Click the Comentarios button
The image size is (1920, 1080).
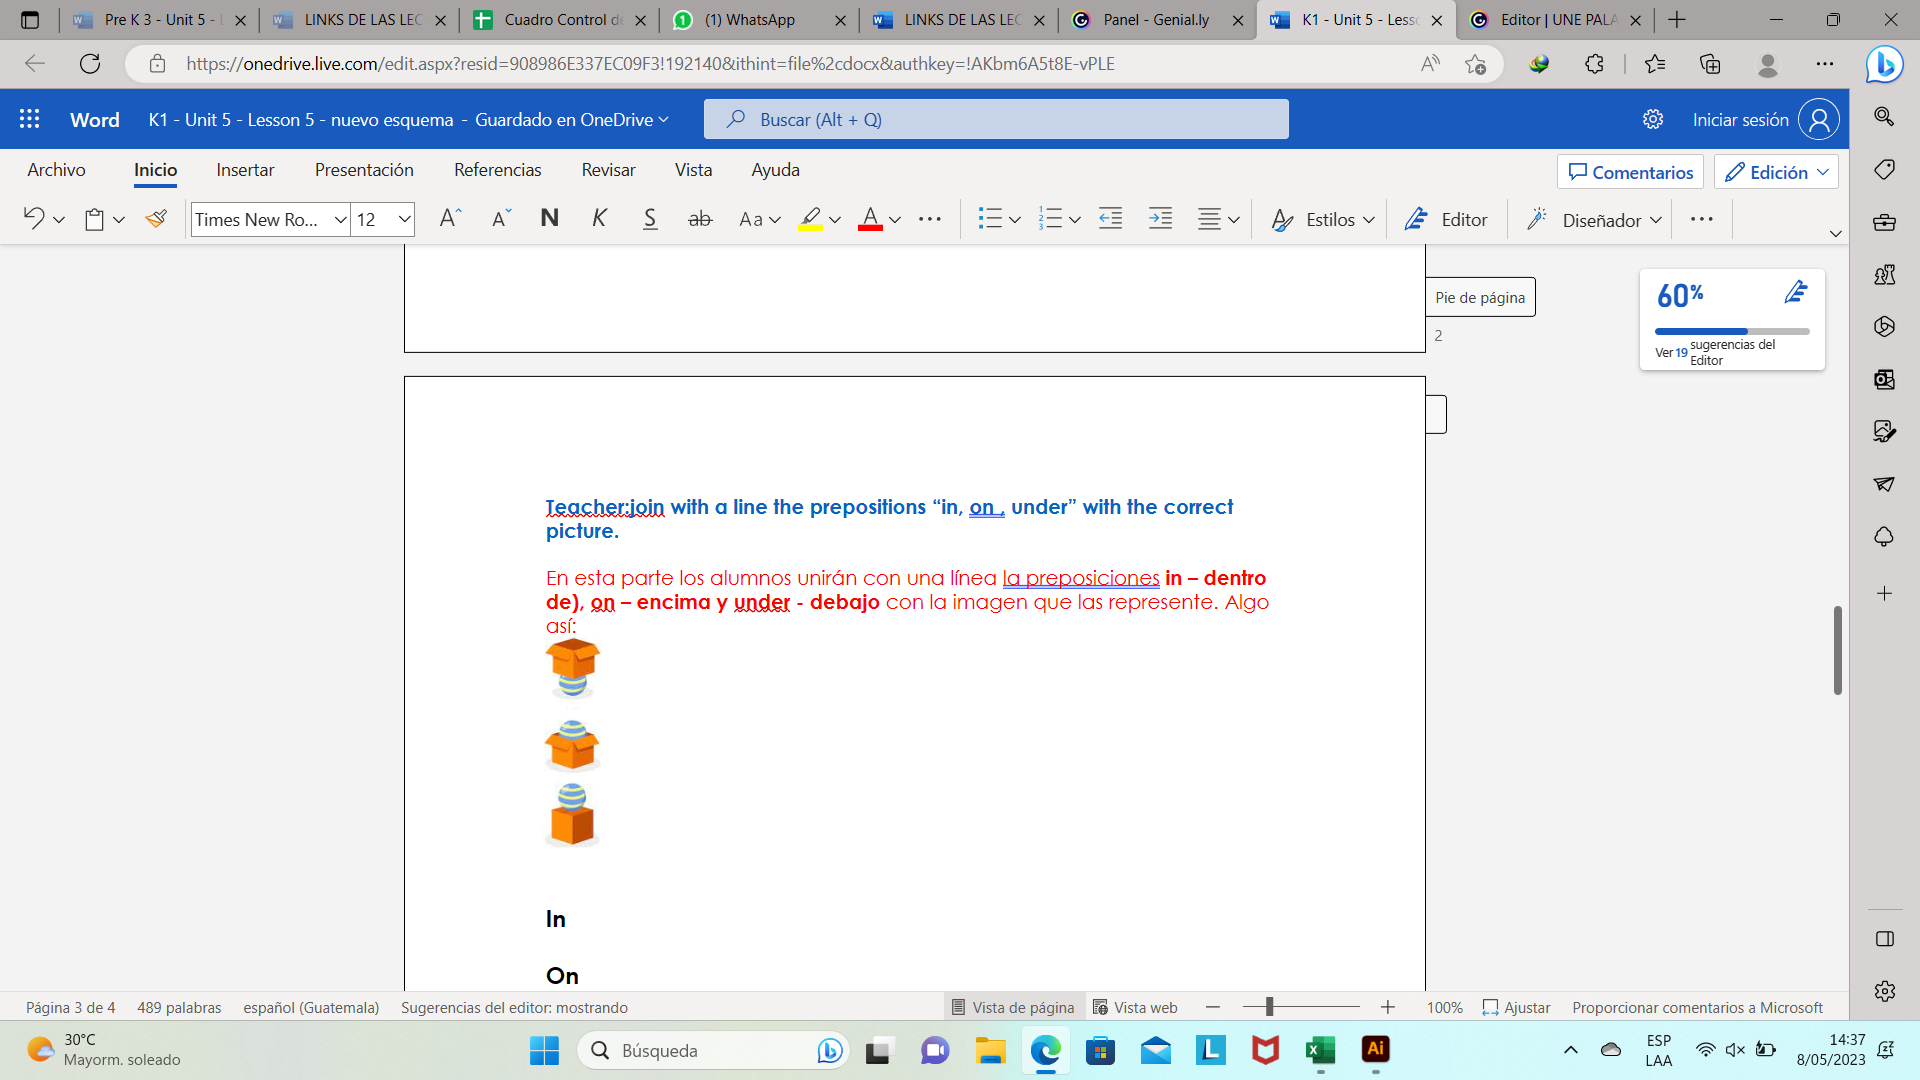pos(1630,172)
